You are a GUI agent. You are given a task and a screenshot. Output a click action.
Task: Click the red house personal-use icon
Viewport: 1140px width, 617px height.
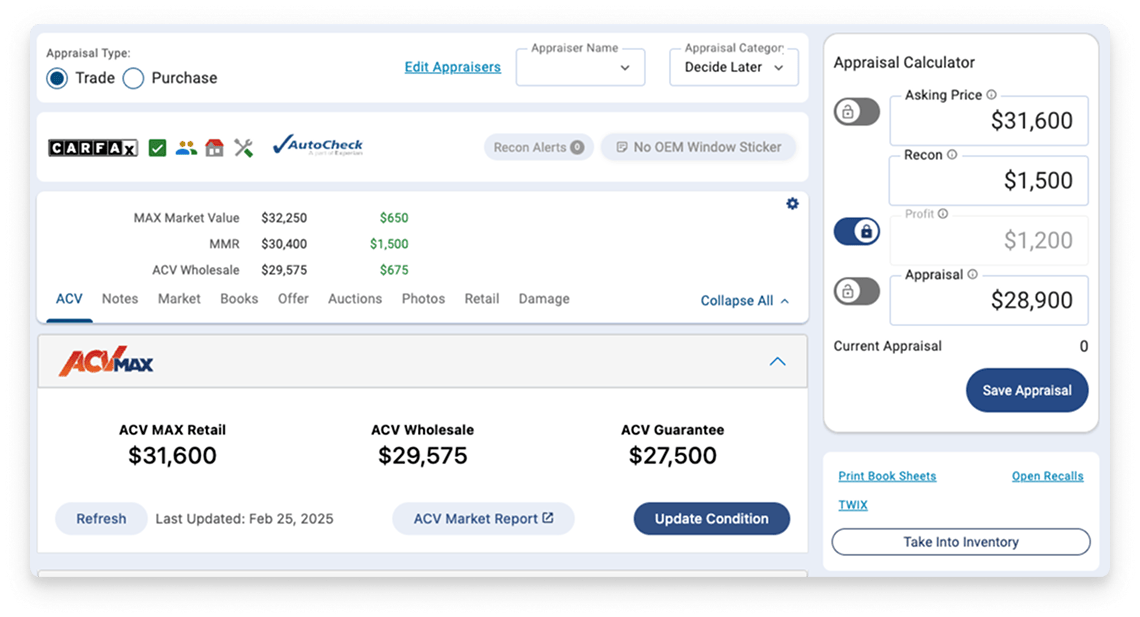point(214,148)
